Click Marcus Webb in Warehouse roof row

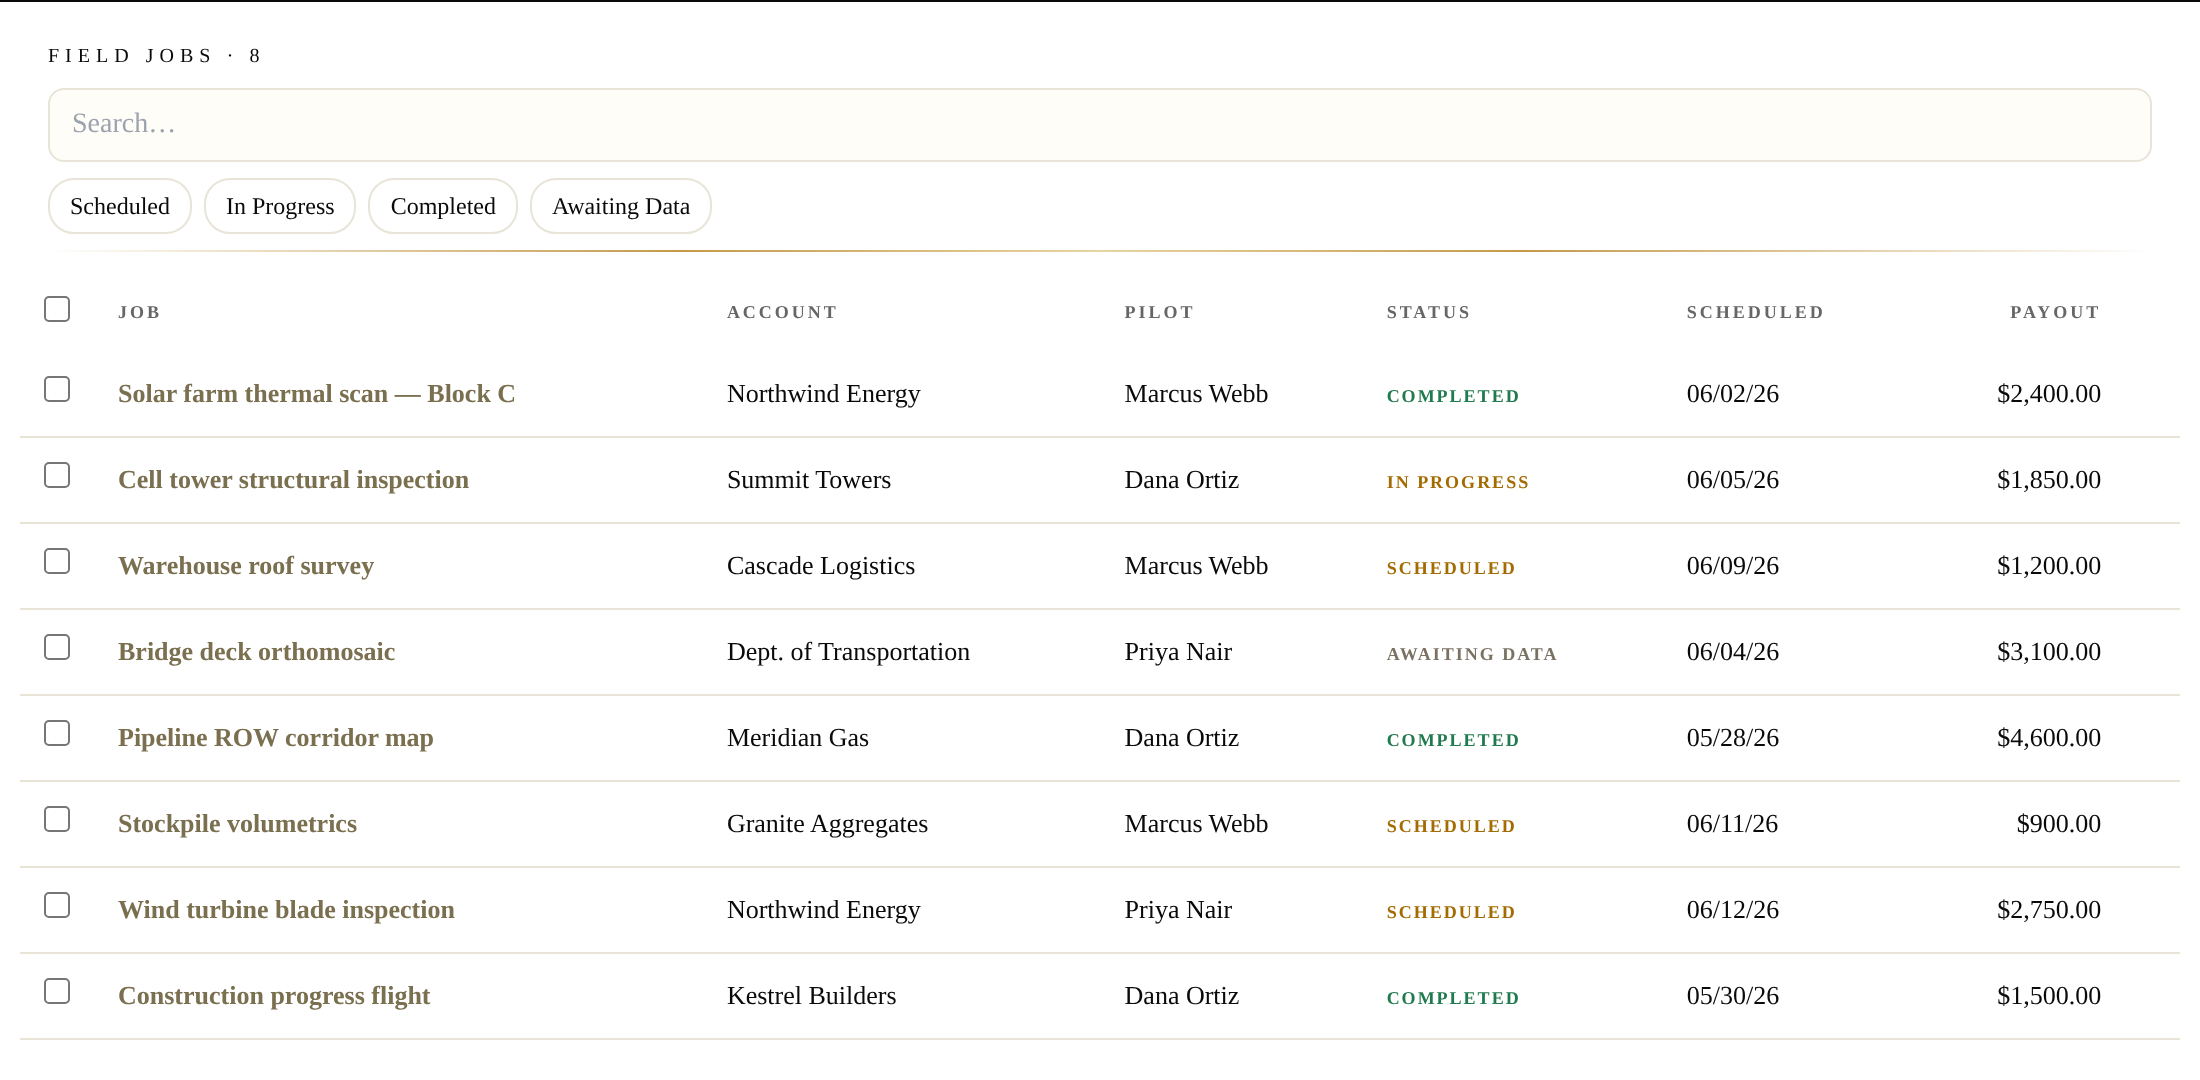1196,566
